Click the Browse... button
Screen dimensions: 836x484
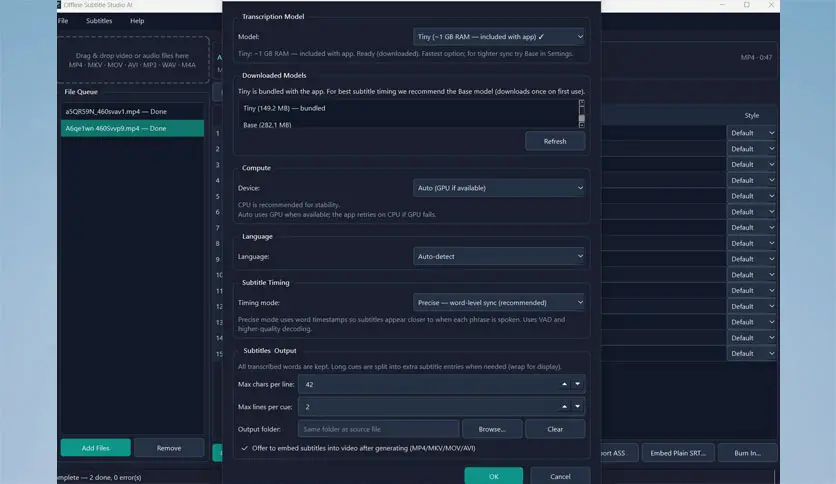[x=492, y=429]
